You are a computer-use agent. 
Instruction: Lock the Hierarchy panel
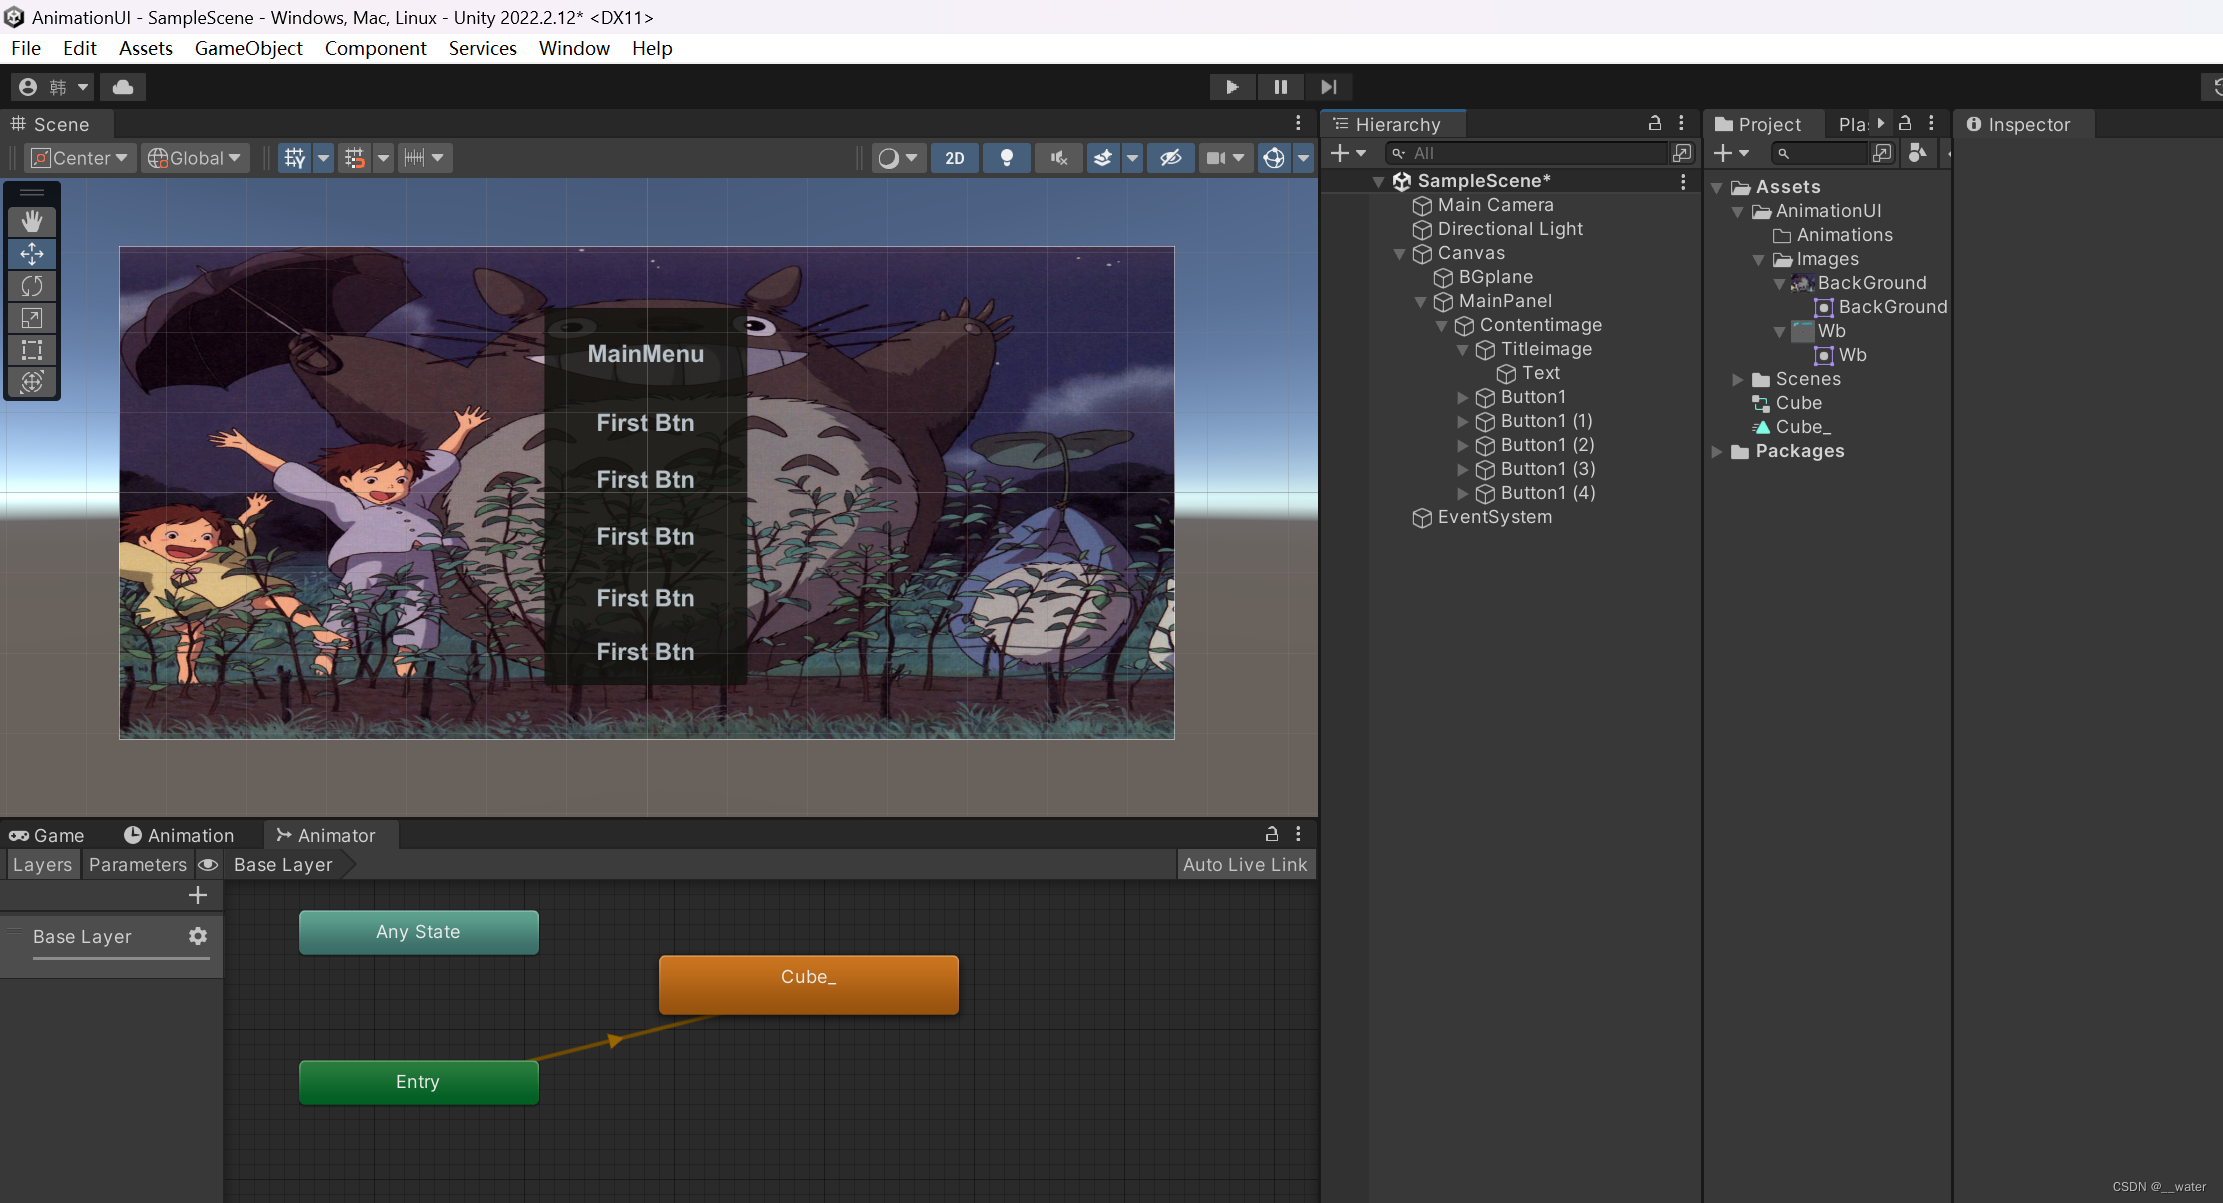click(x=1655, y=123)
